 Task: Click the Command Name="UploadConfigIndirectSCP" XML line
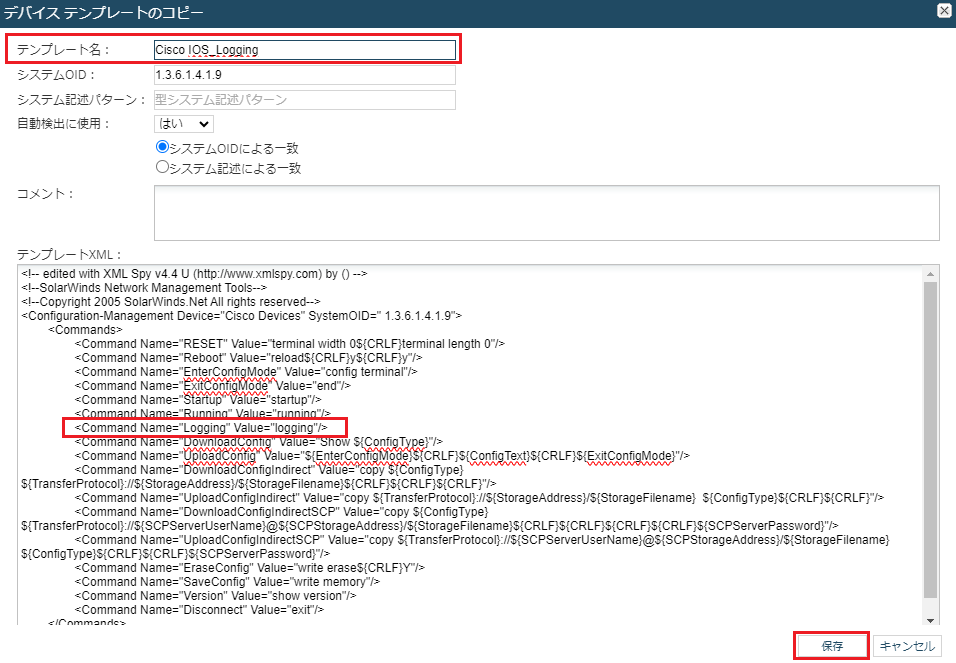click(x=455, y=547)
